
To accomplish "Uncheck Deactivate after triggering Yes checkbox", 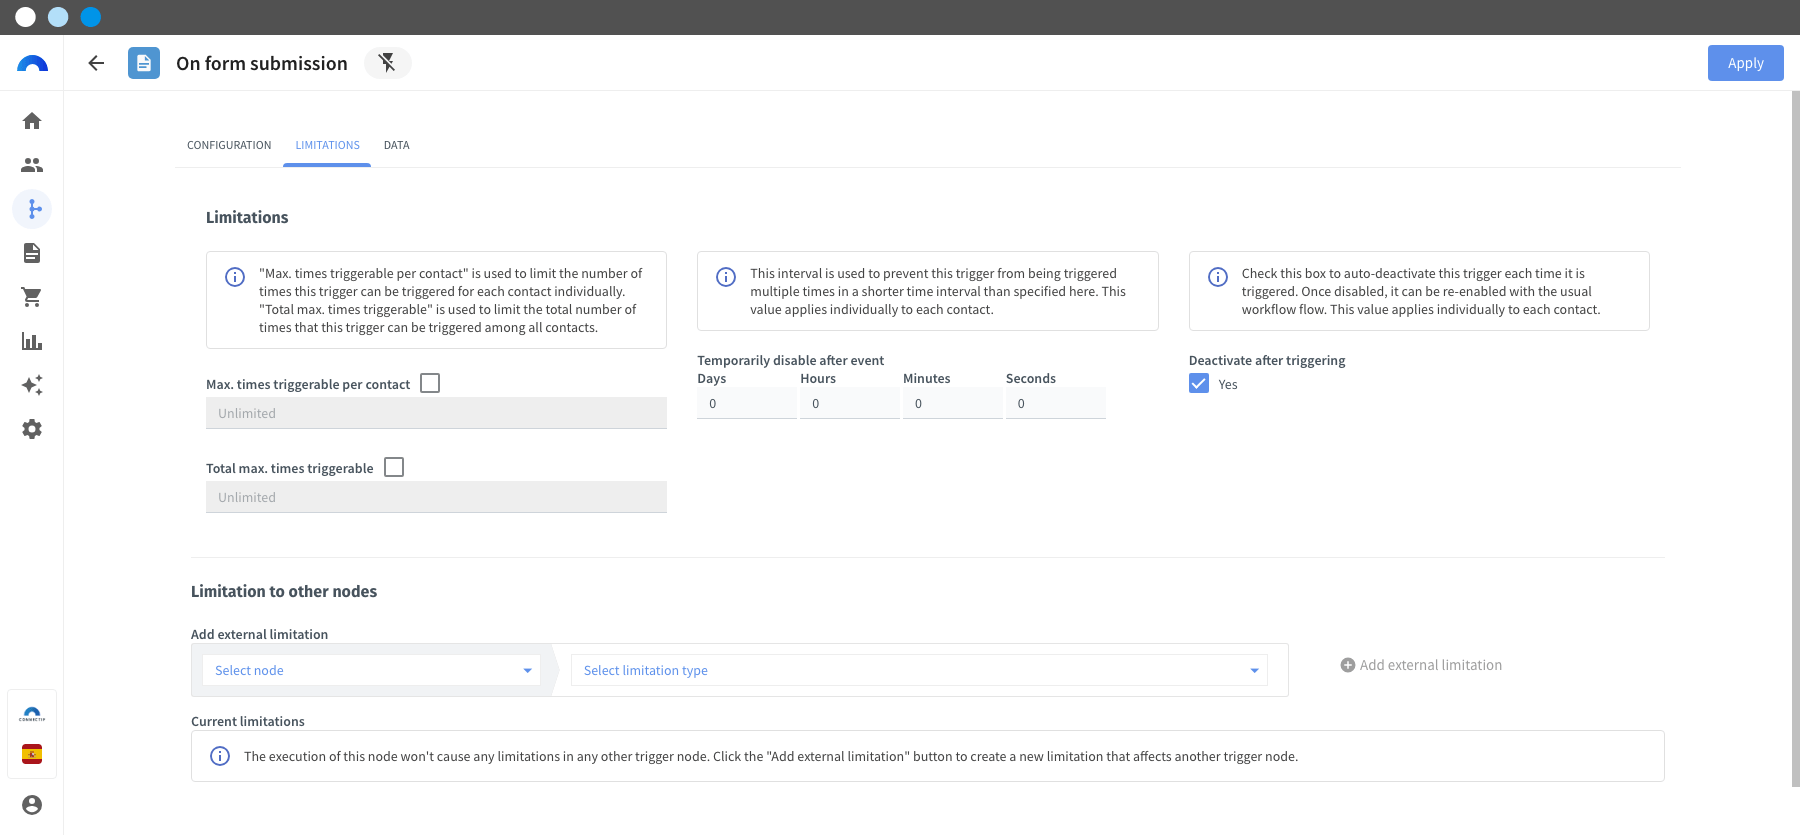I will point(1199,384).
